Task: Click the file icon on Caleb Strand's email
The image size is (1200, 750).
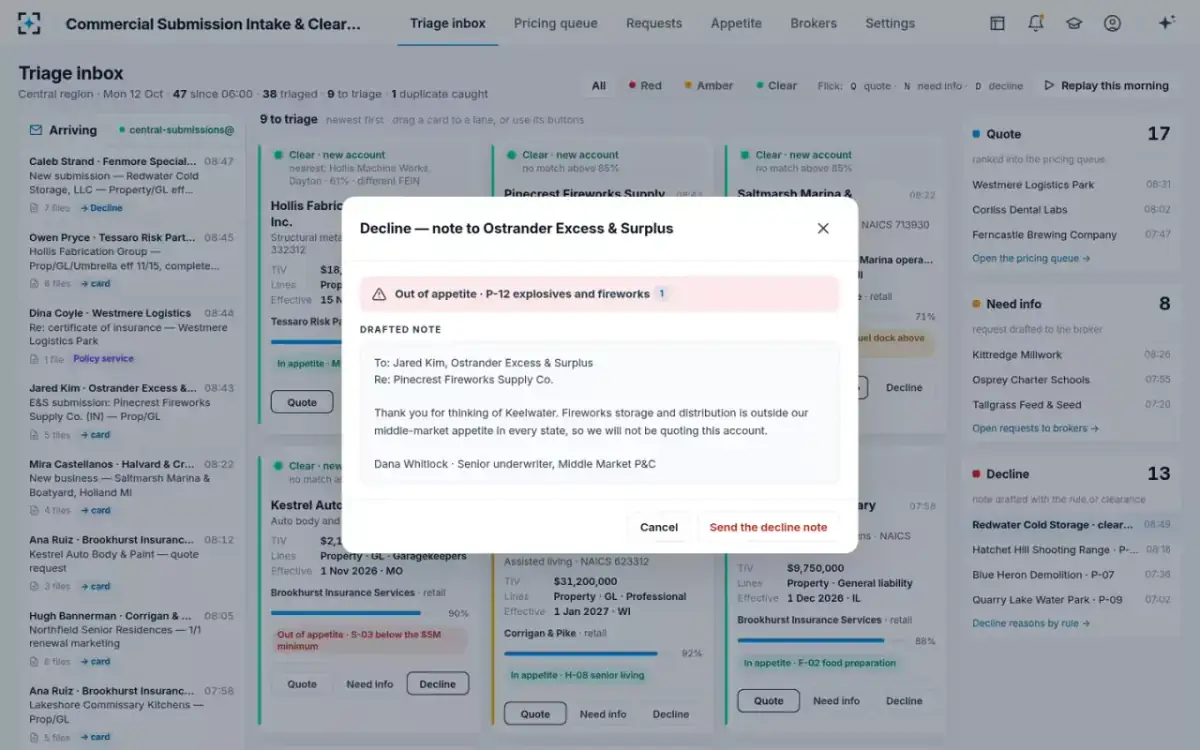Action: point(34,208)
